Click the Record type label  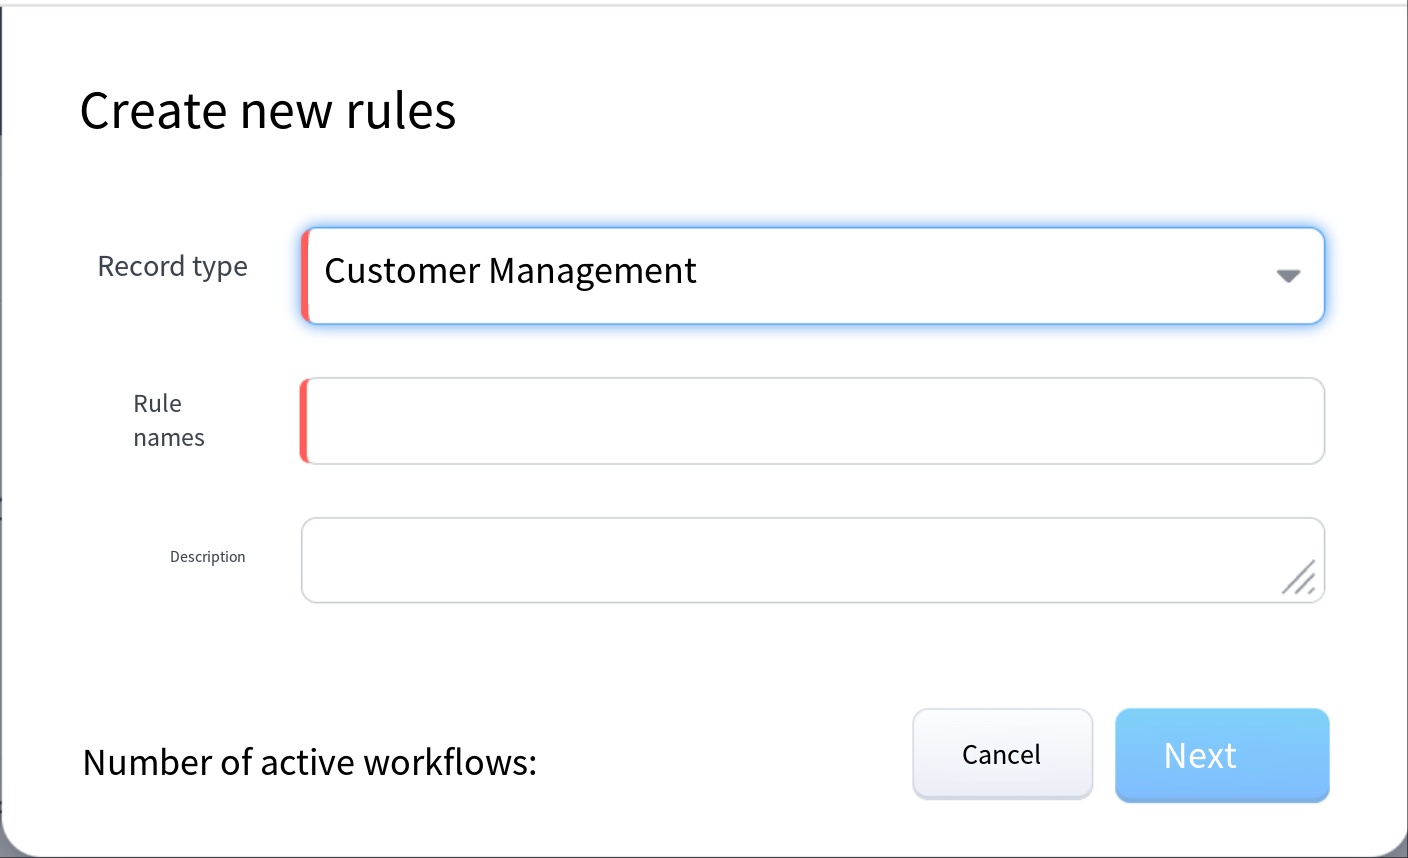pyautogui.click(x=172, y=267)
